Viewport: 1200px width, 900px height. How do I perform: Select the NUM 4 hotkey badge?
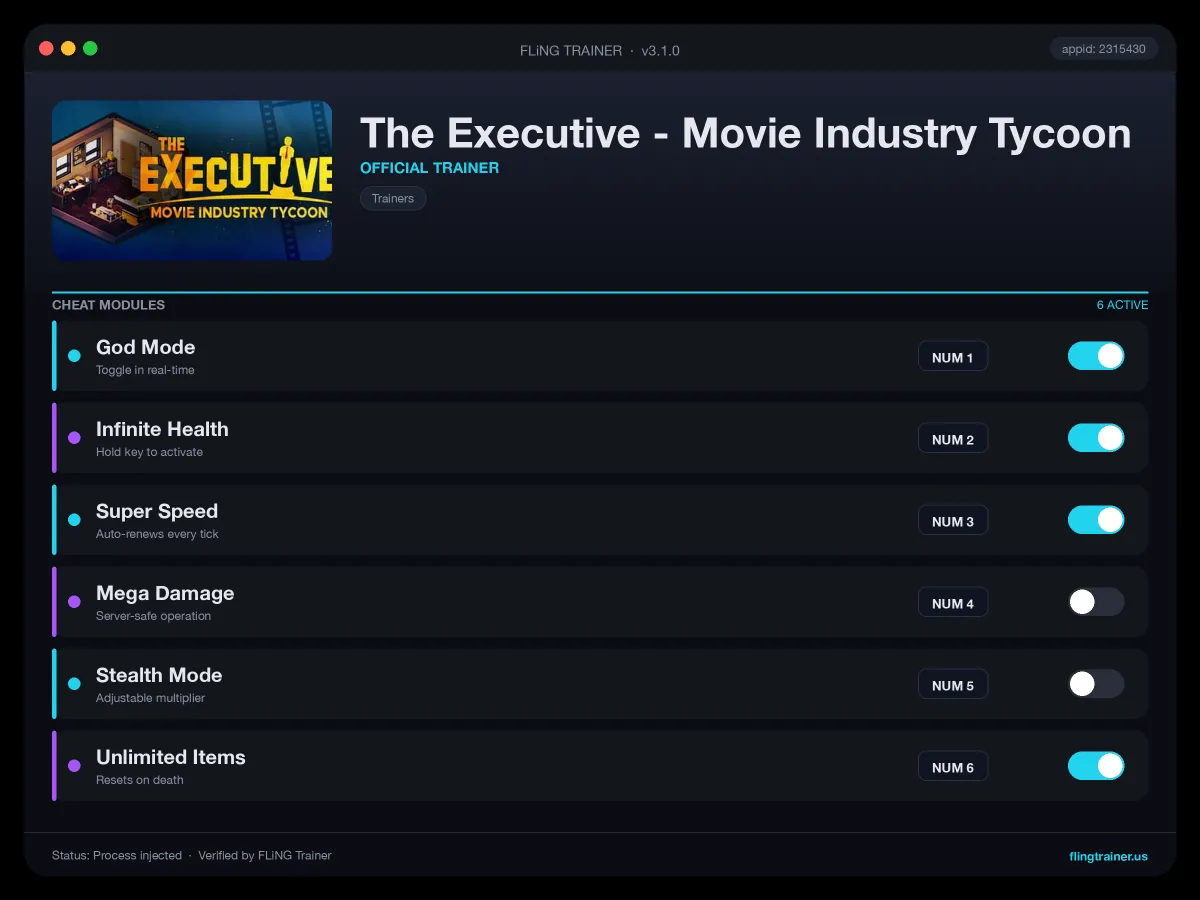point(953,603)
